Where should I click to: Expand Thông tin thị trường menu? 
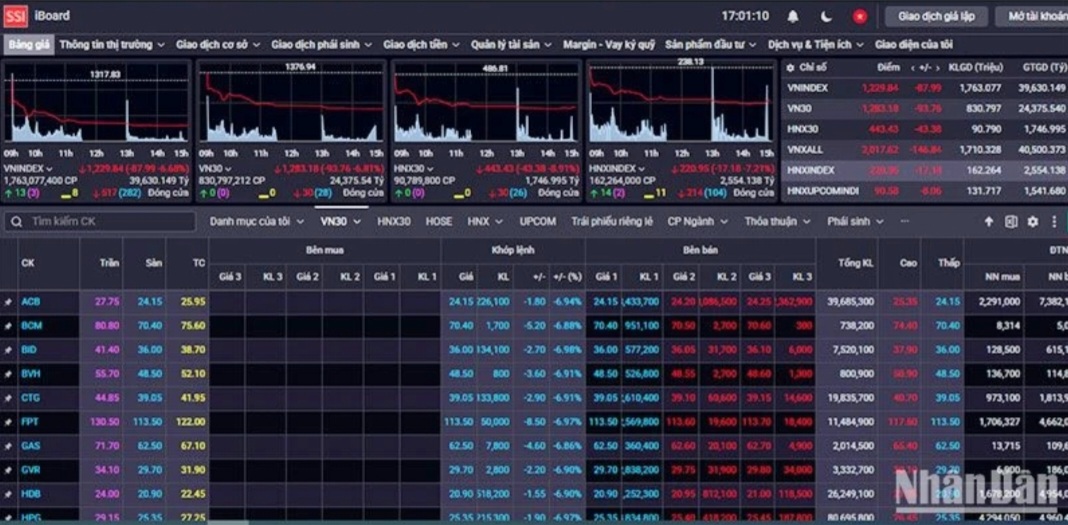112,45
